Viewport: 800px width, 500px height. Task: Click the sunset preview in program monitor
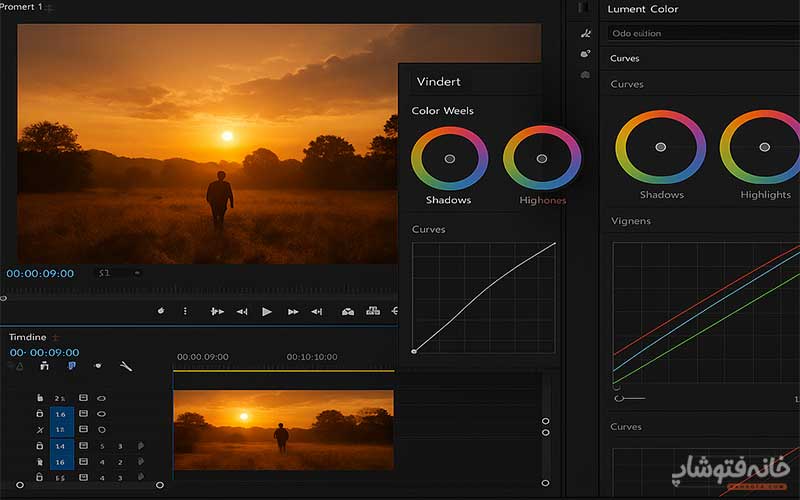[x=208, y=143]
